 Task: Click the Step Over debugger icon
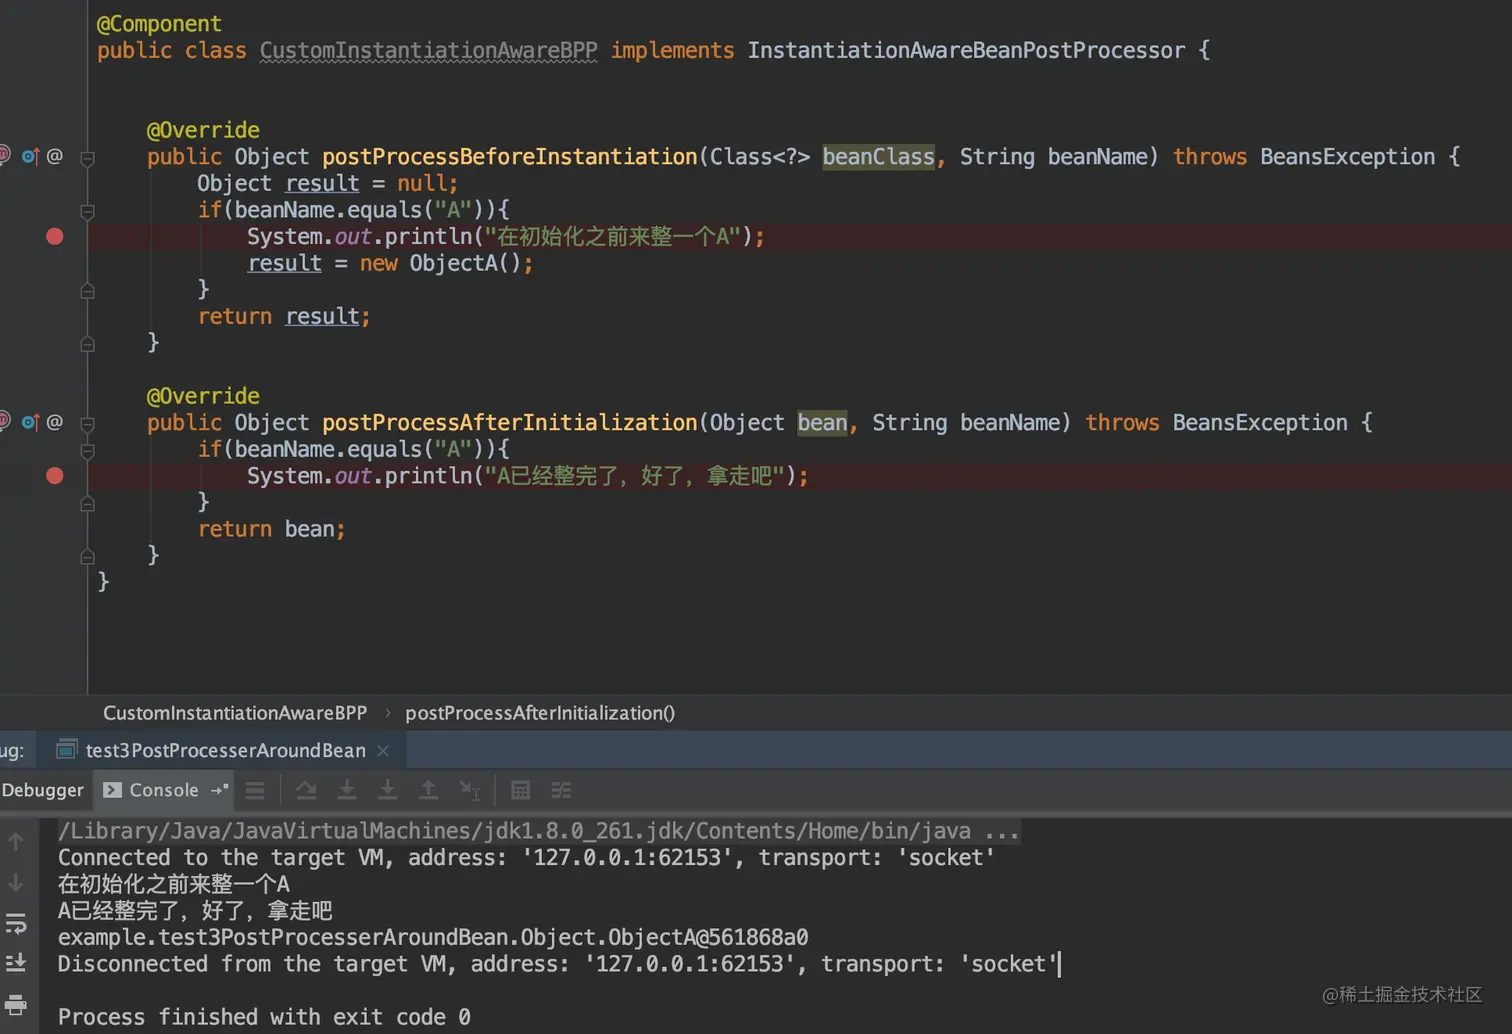coord(306,790)
